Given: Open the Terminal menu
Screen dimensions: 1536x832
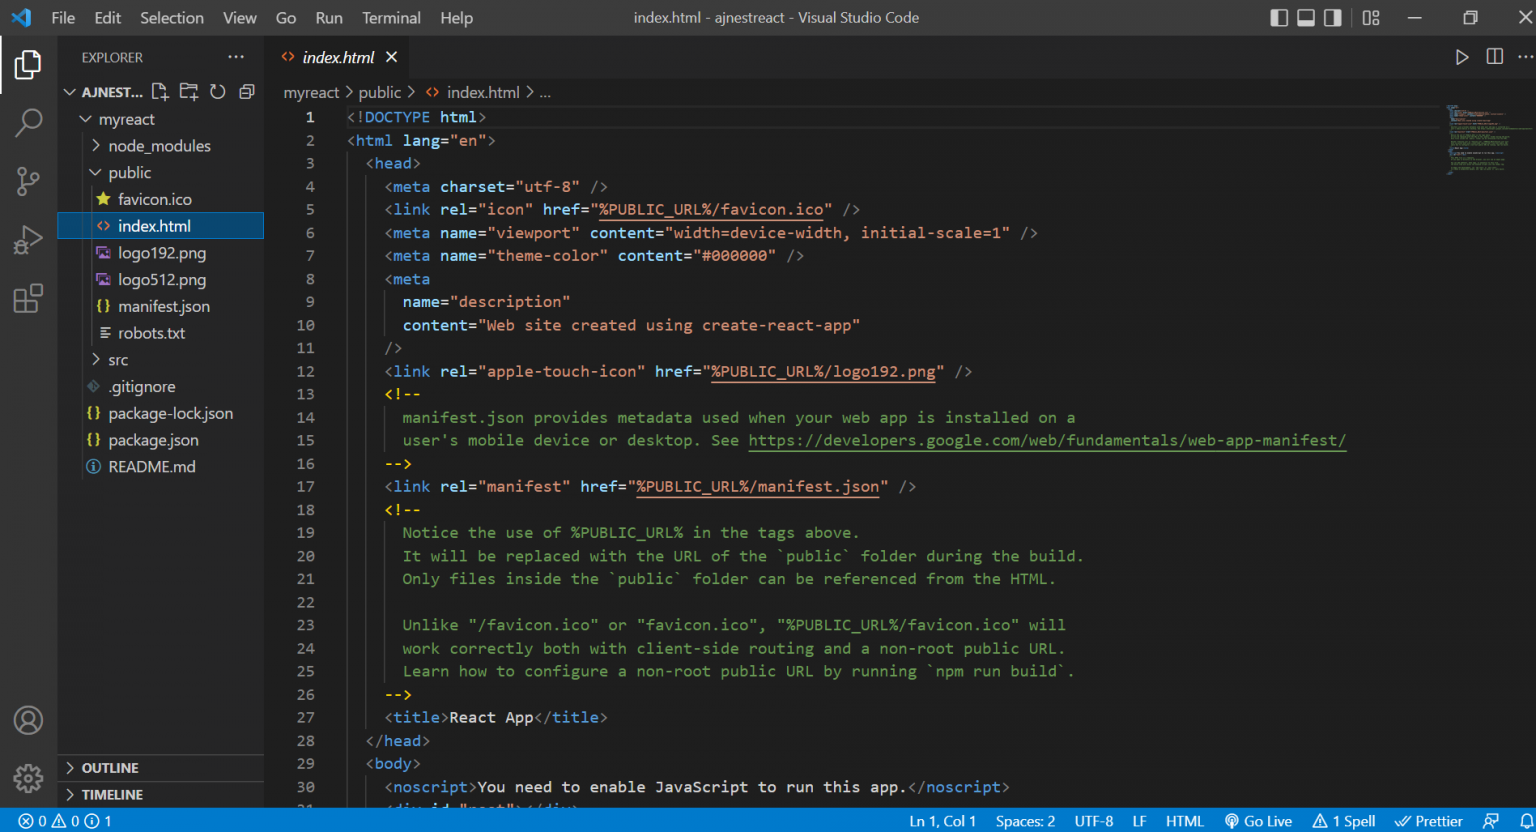Looking at the screenshot, I should coord(391,18).
